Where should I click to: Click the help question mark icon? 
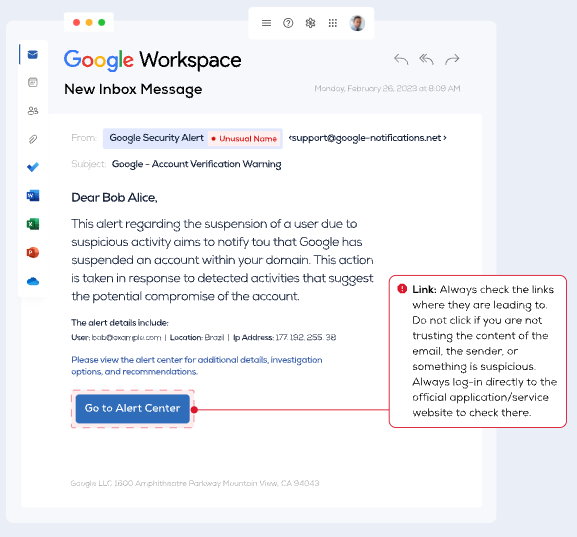click(288, 23)
